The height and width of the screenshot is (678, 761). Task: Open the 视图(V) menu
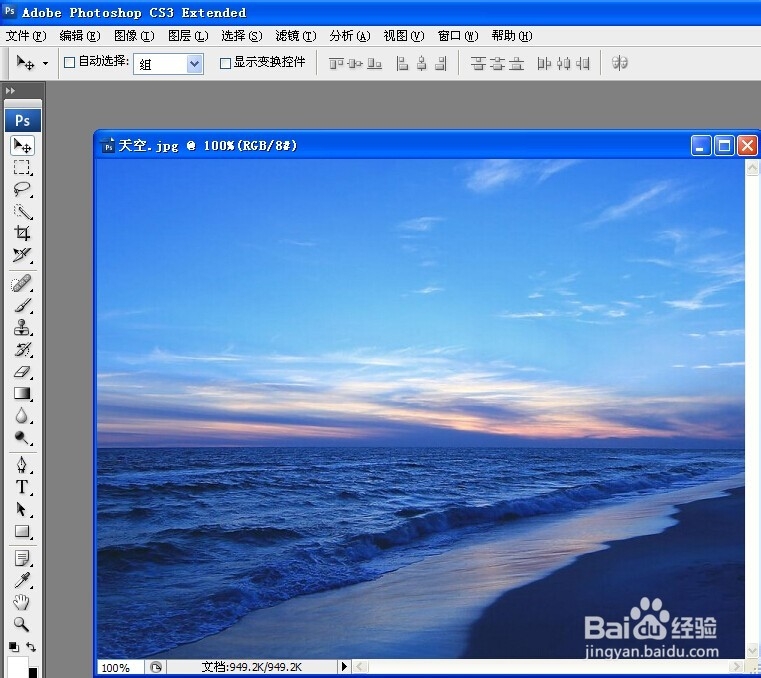click(x=404, y=36)
